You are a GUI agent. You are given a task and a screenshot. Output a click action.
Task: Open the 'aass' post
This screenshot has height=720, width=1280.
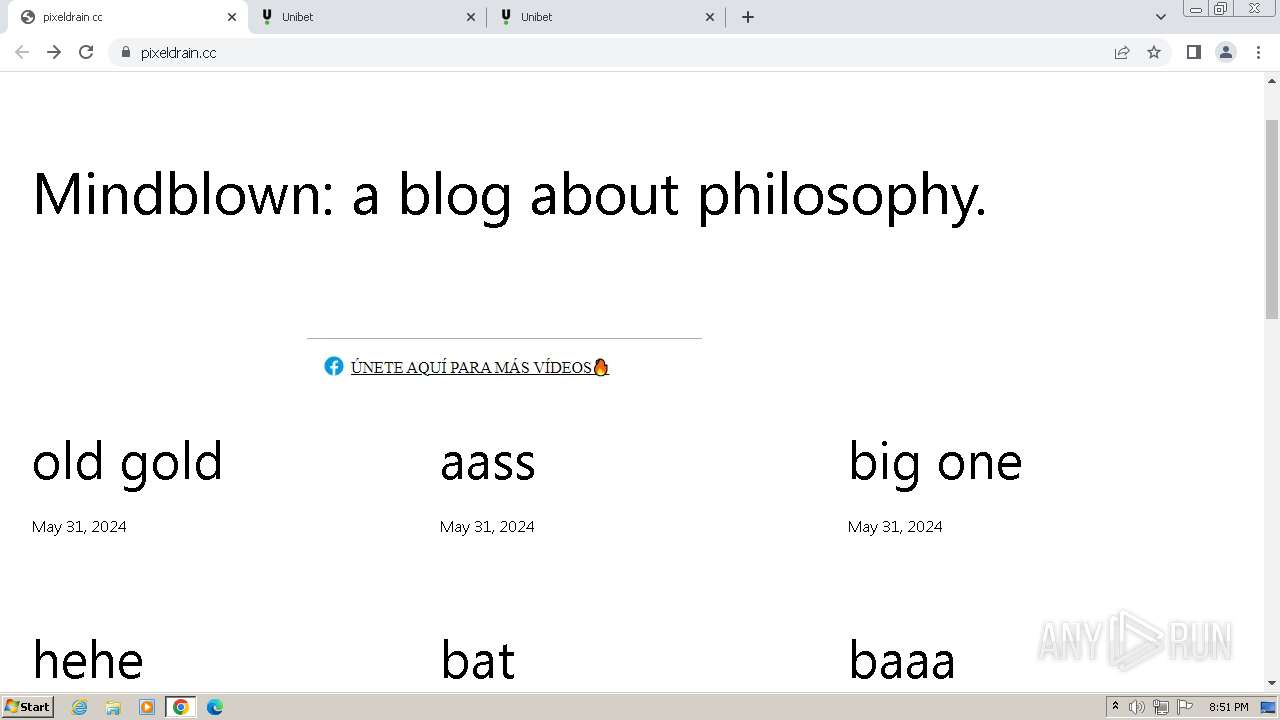pyautogui.click(x=488, y=464)
